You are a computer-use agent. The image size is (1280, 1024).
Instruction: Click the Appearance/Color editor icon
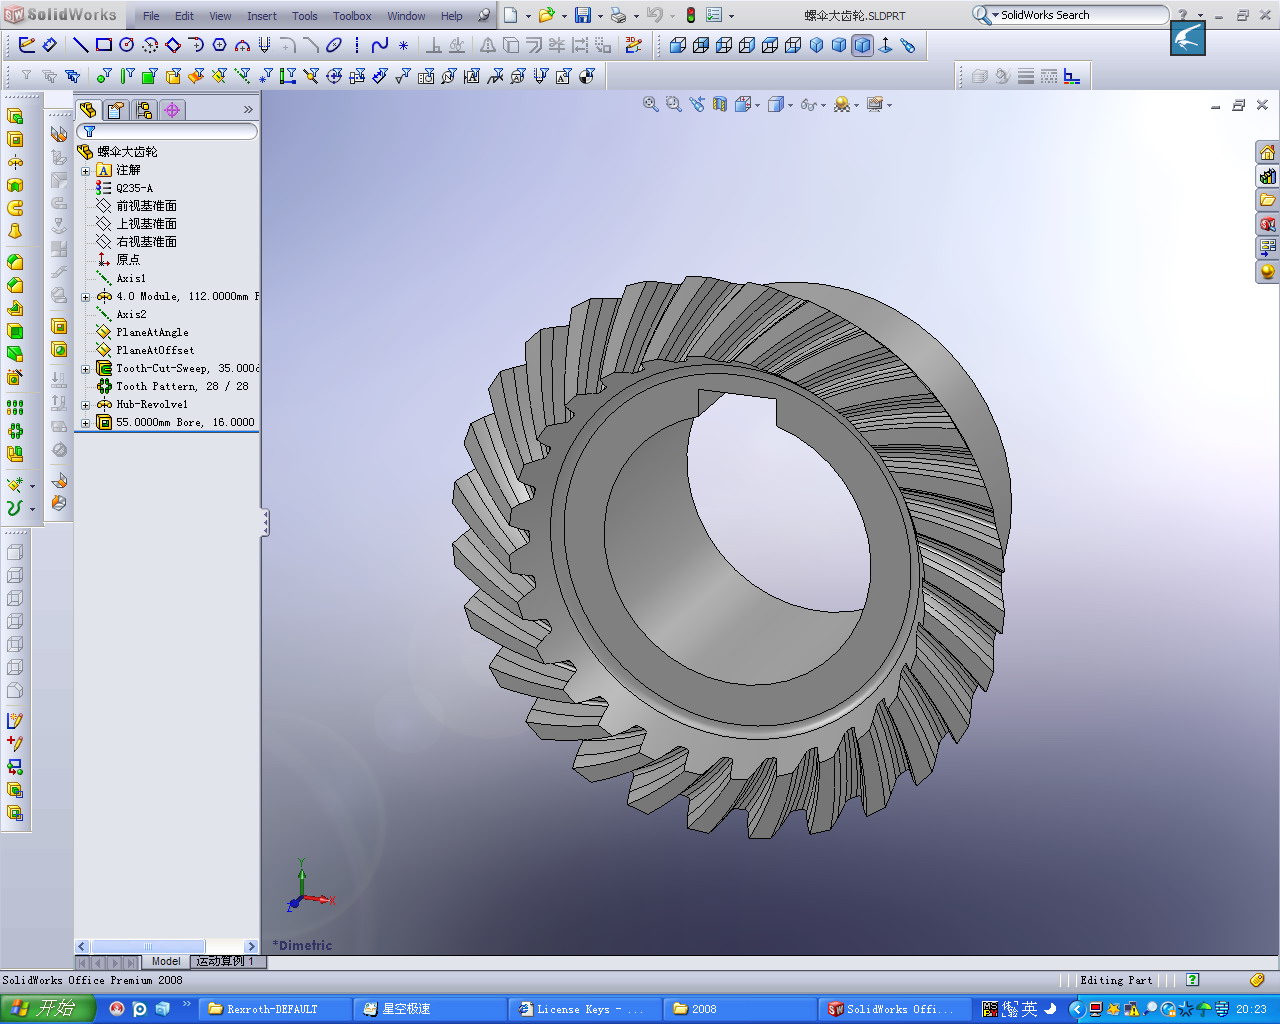(x=843, y=104)
